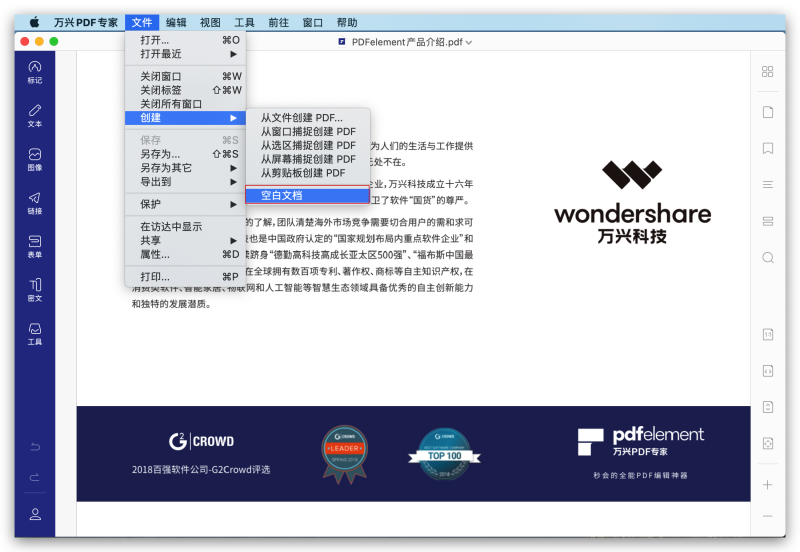
Task: Expand the 打开最近 submenu
Action: (186, 54)
